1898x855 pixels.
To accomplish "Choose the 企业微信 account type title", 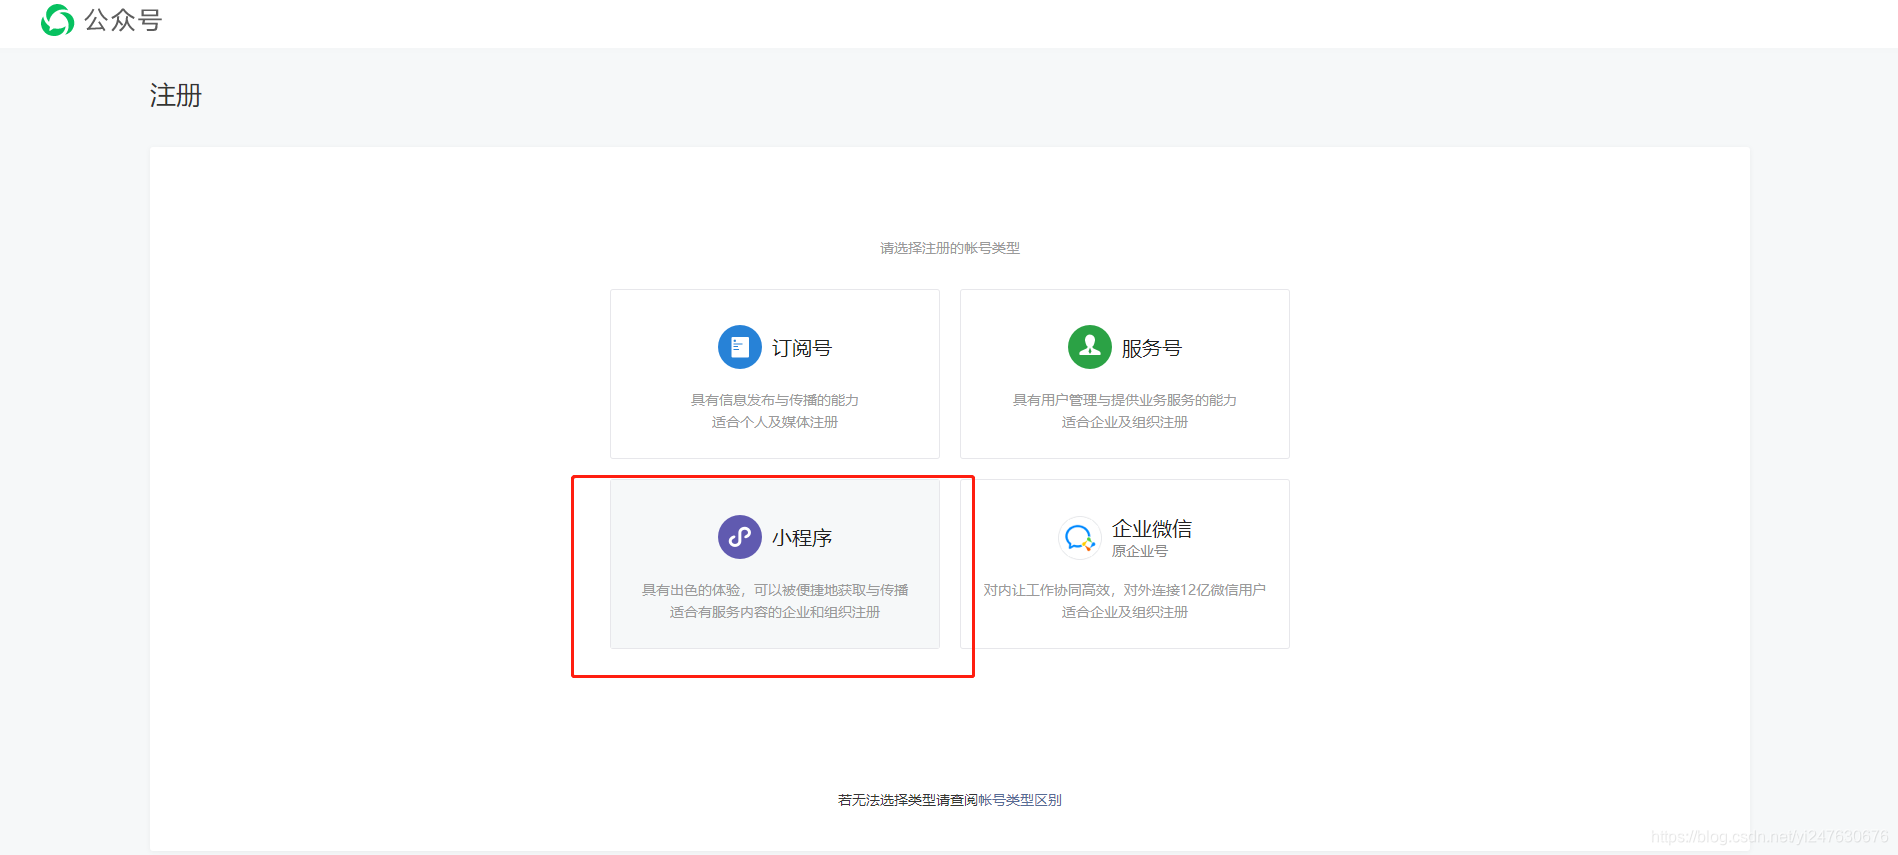I will pos(1152,528).
